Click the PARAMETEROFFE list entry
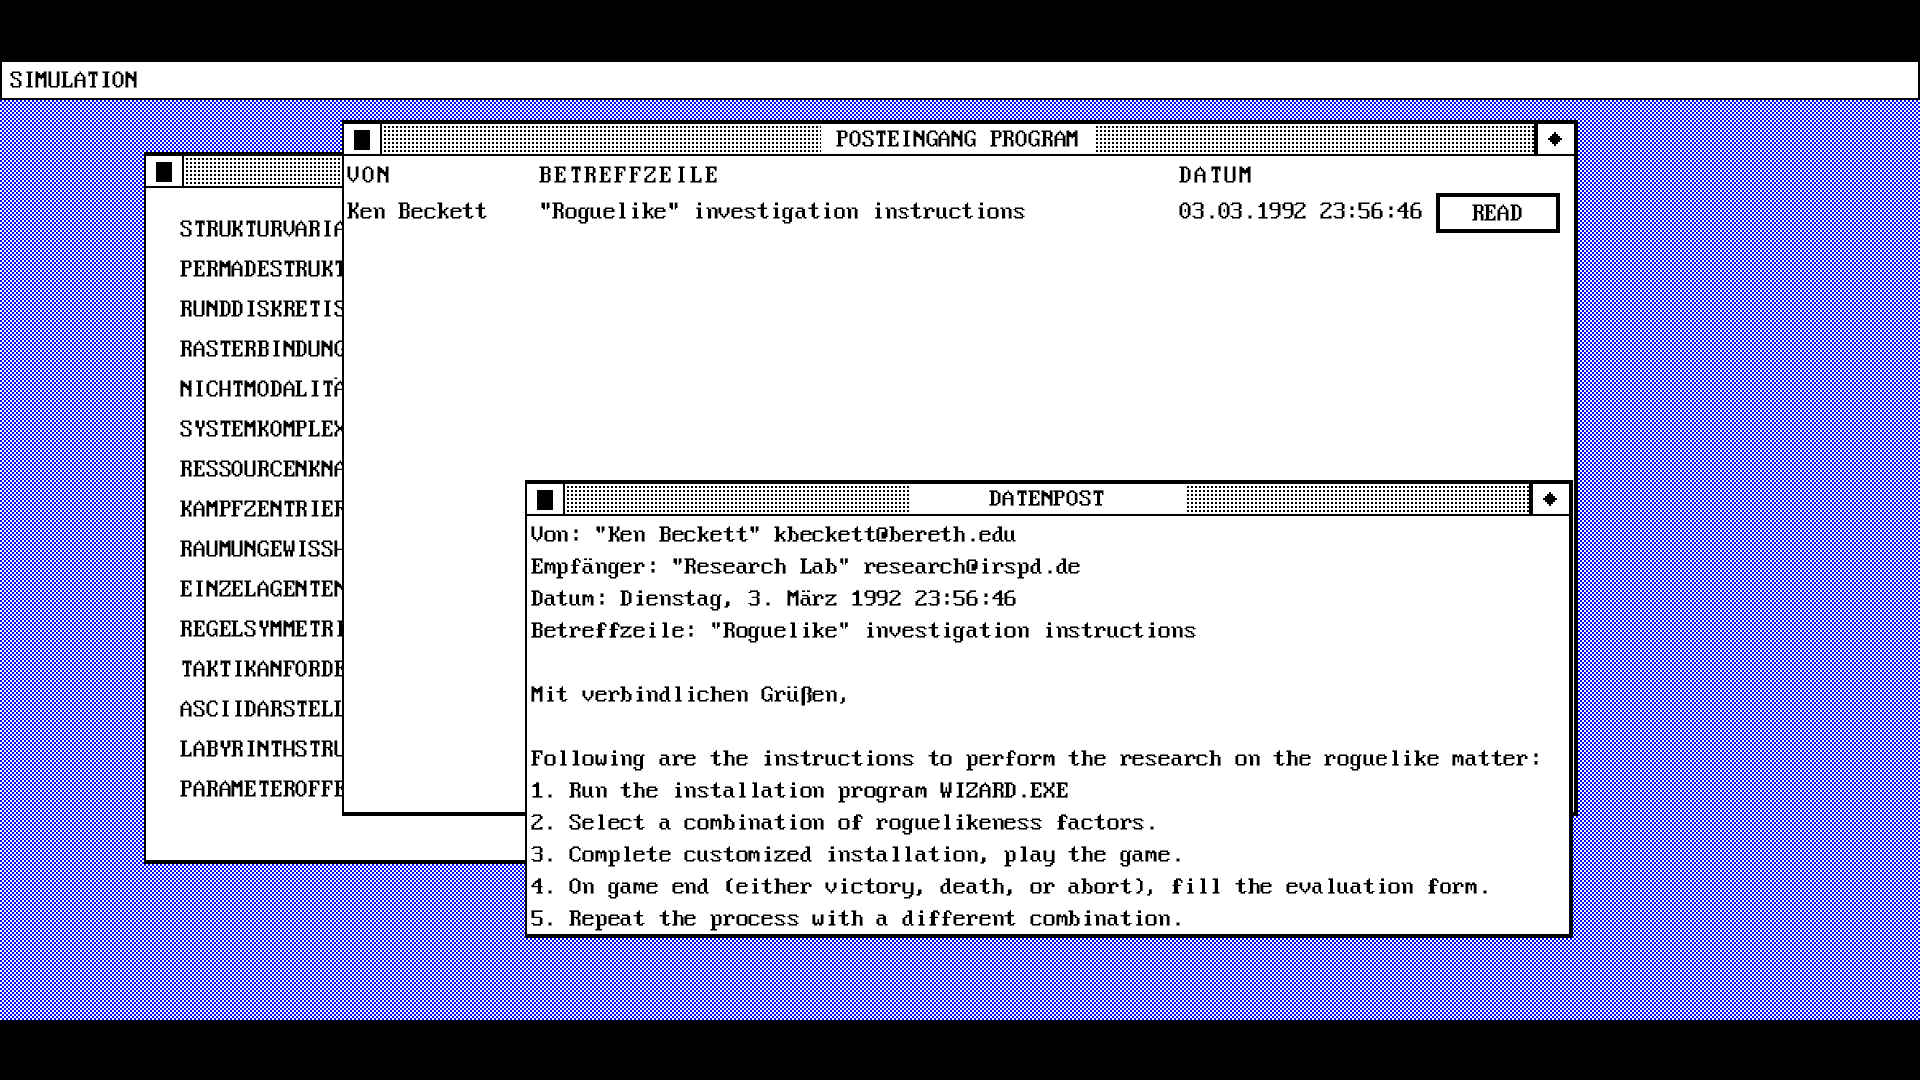The height and width of the screenshot is (1080, 1920). 260,789
